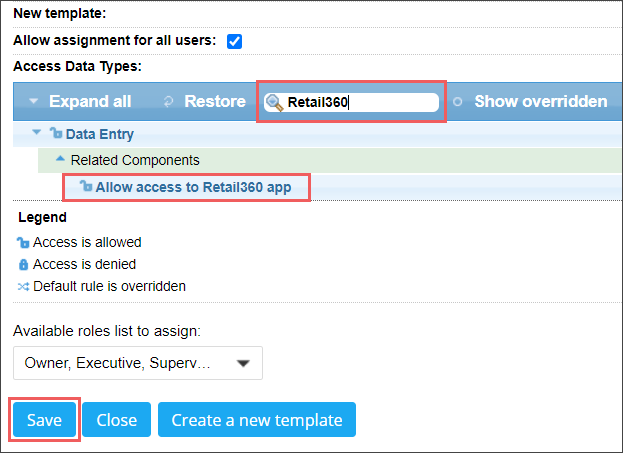Click into the Retail360 search field

click(x=352, y=103)
